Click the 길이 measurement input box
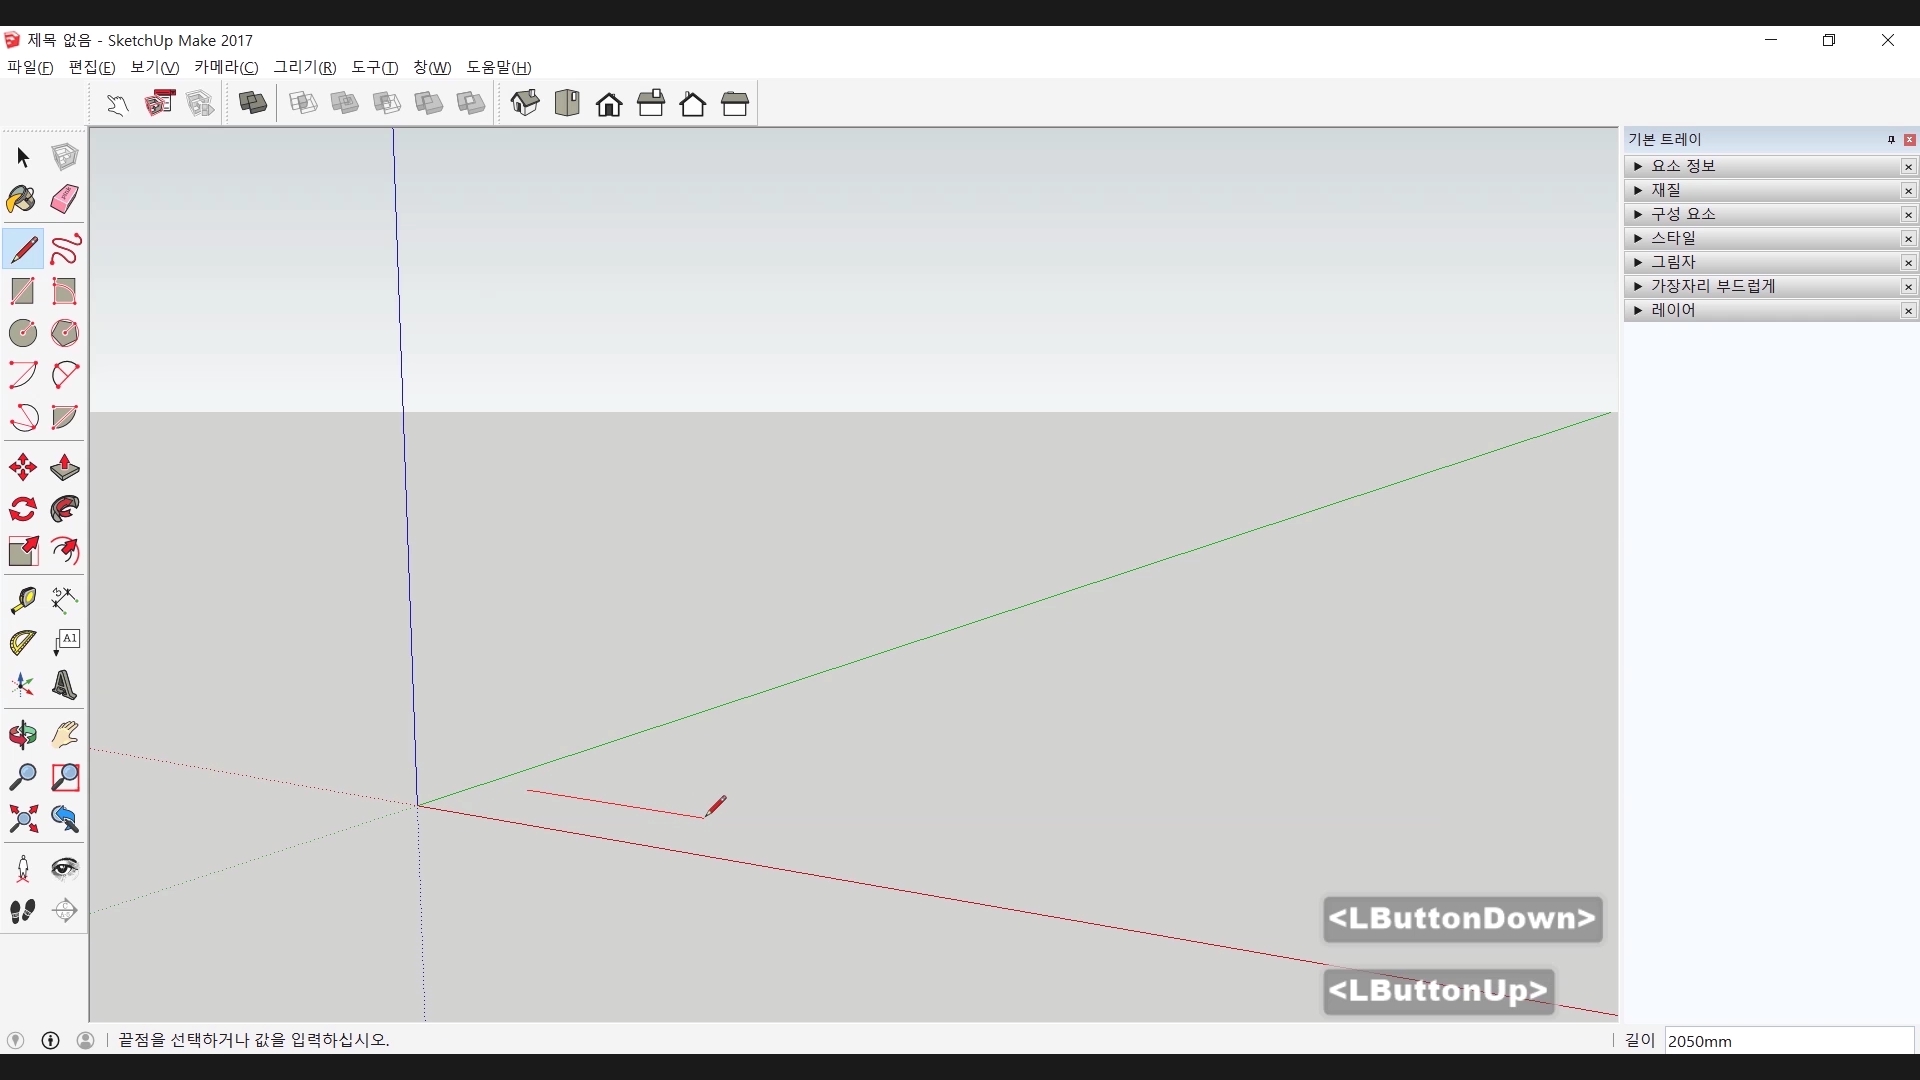 [x=1788, y=1041]
